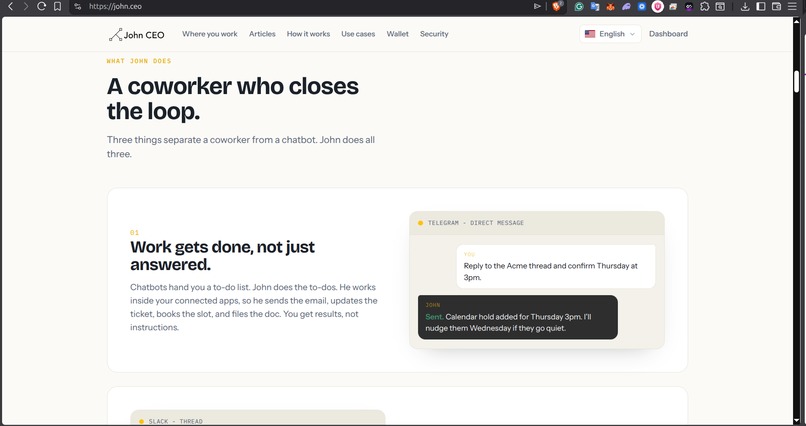Click John's 'Sent. Calendar hold added' reply bubble

[518, 317]
